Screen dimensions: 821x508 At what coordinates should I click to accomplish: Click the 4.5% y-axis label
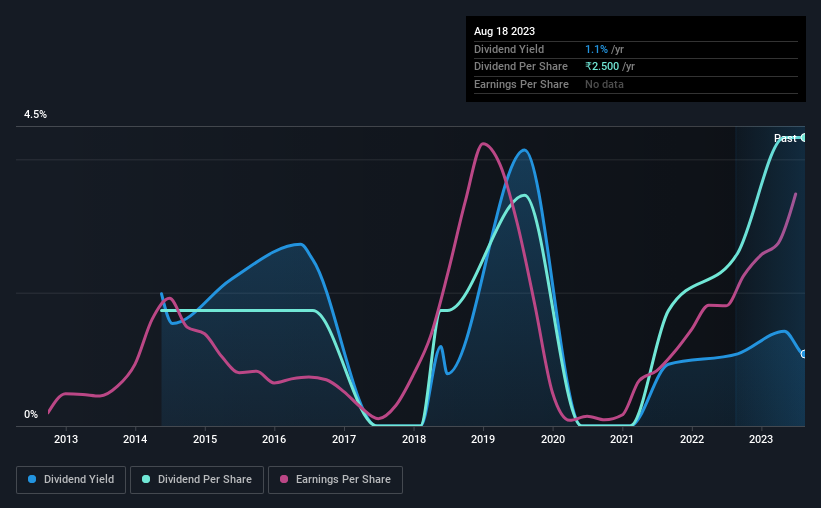point(35,114)
